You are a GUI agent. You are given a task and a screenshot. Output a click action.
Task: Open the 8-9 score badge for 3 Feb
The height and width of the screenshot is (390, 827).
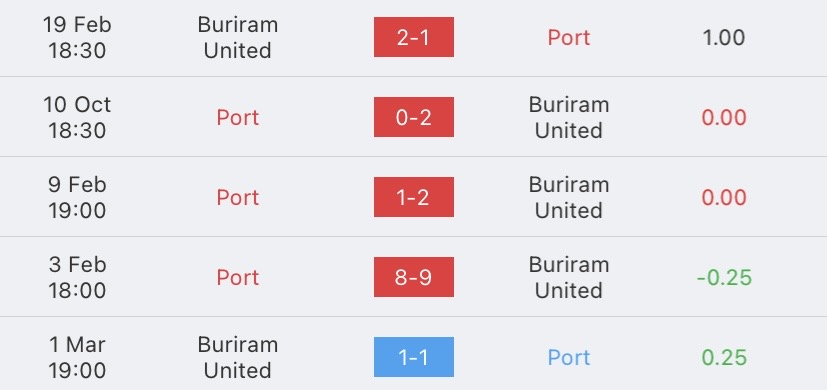click(x=414, y=277)
